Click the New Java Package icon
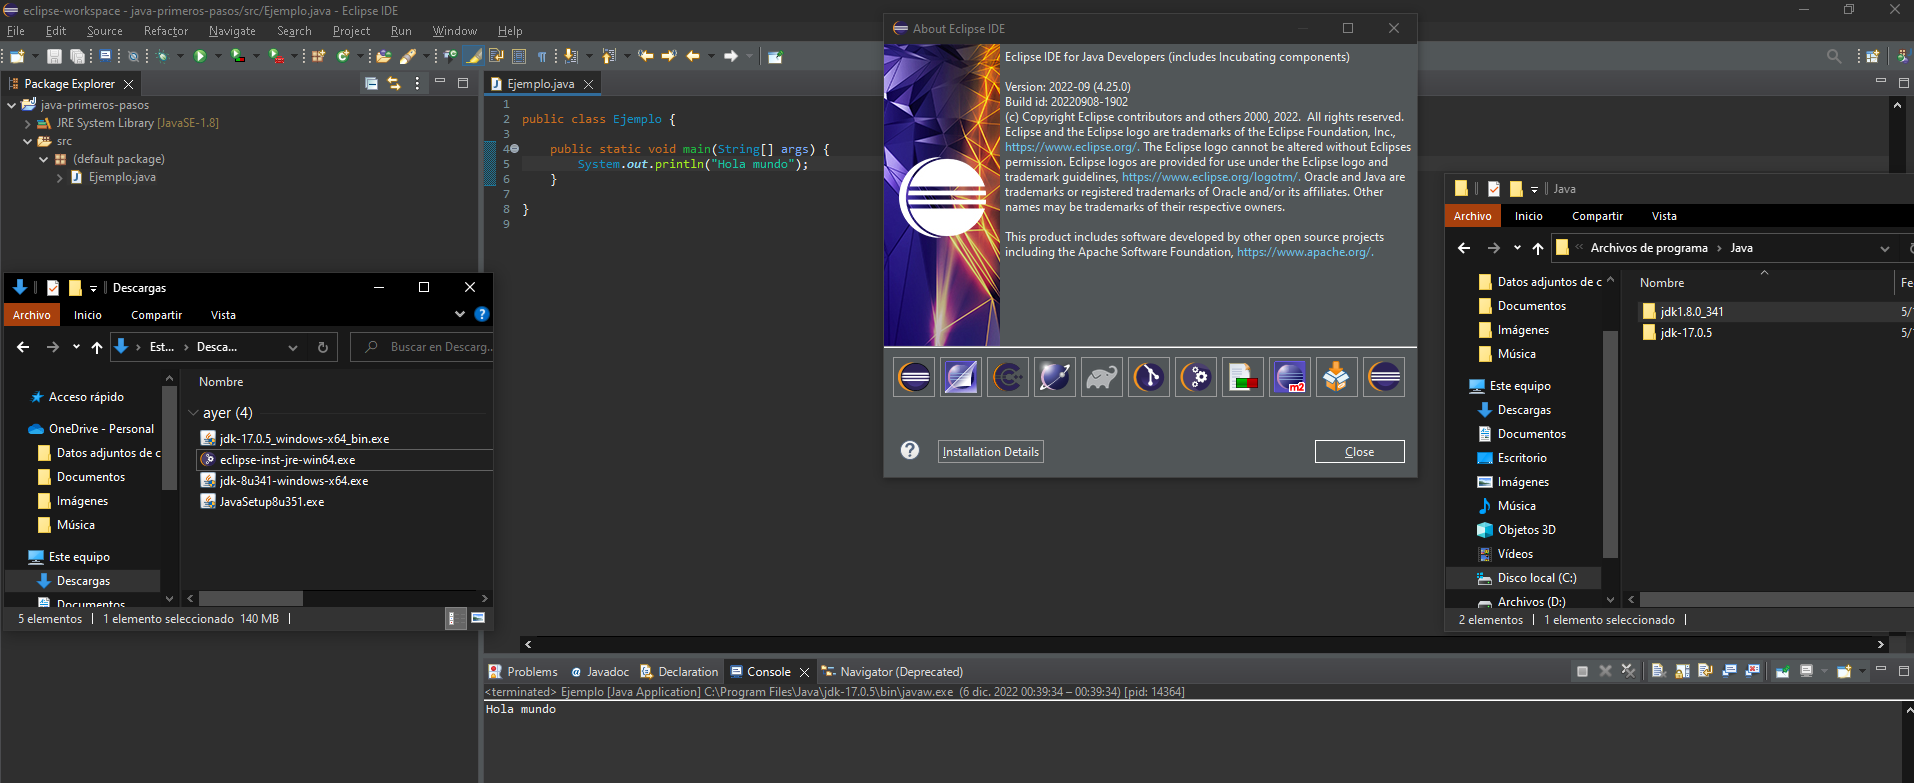The width and height of the screenshot is (1914, 783). pos(319,56)
